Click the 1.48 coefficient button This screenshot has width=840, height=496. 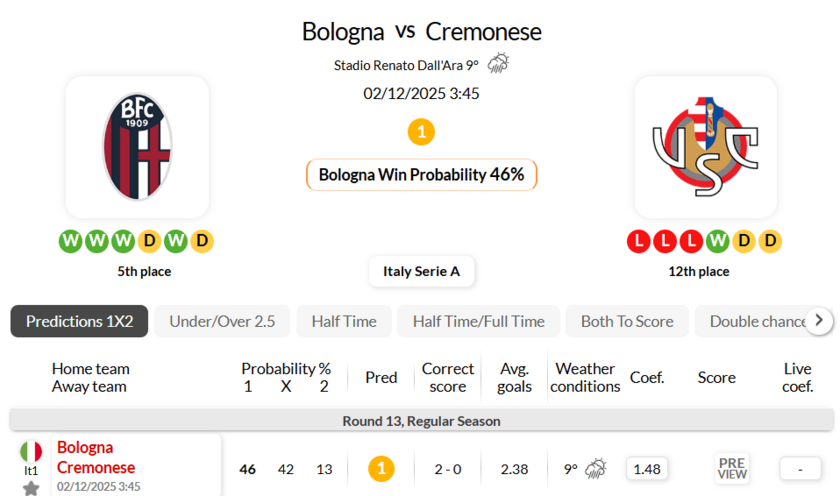point(647,468)
